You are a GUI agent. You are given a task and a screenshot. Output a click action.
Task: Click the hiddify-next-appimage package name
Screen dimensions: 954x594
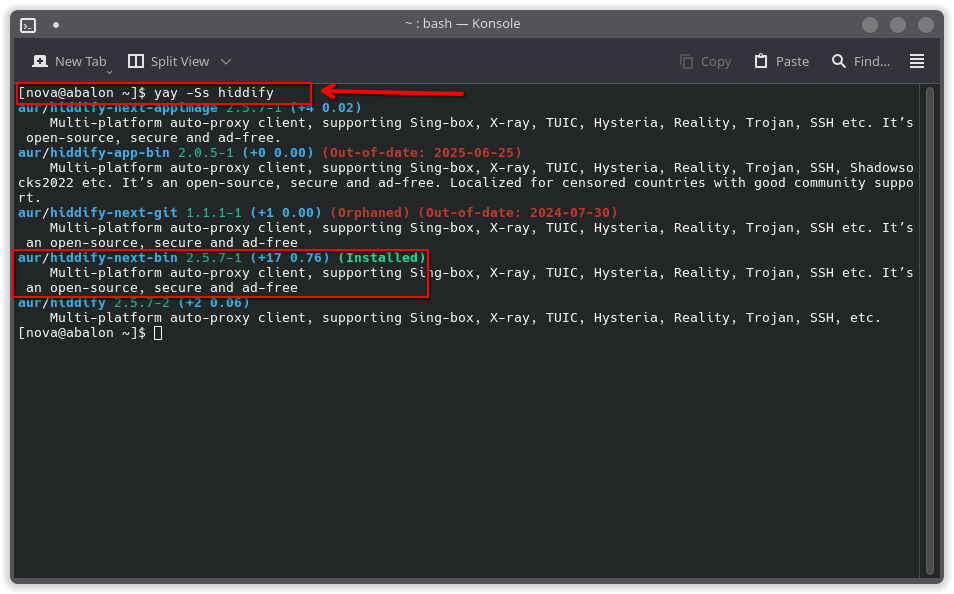pos(134,108)
